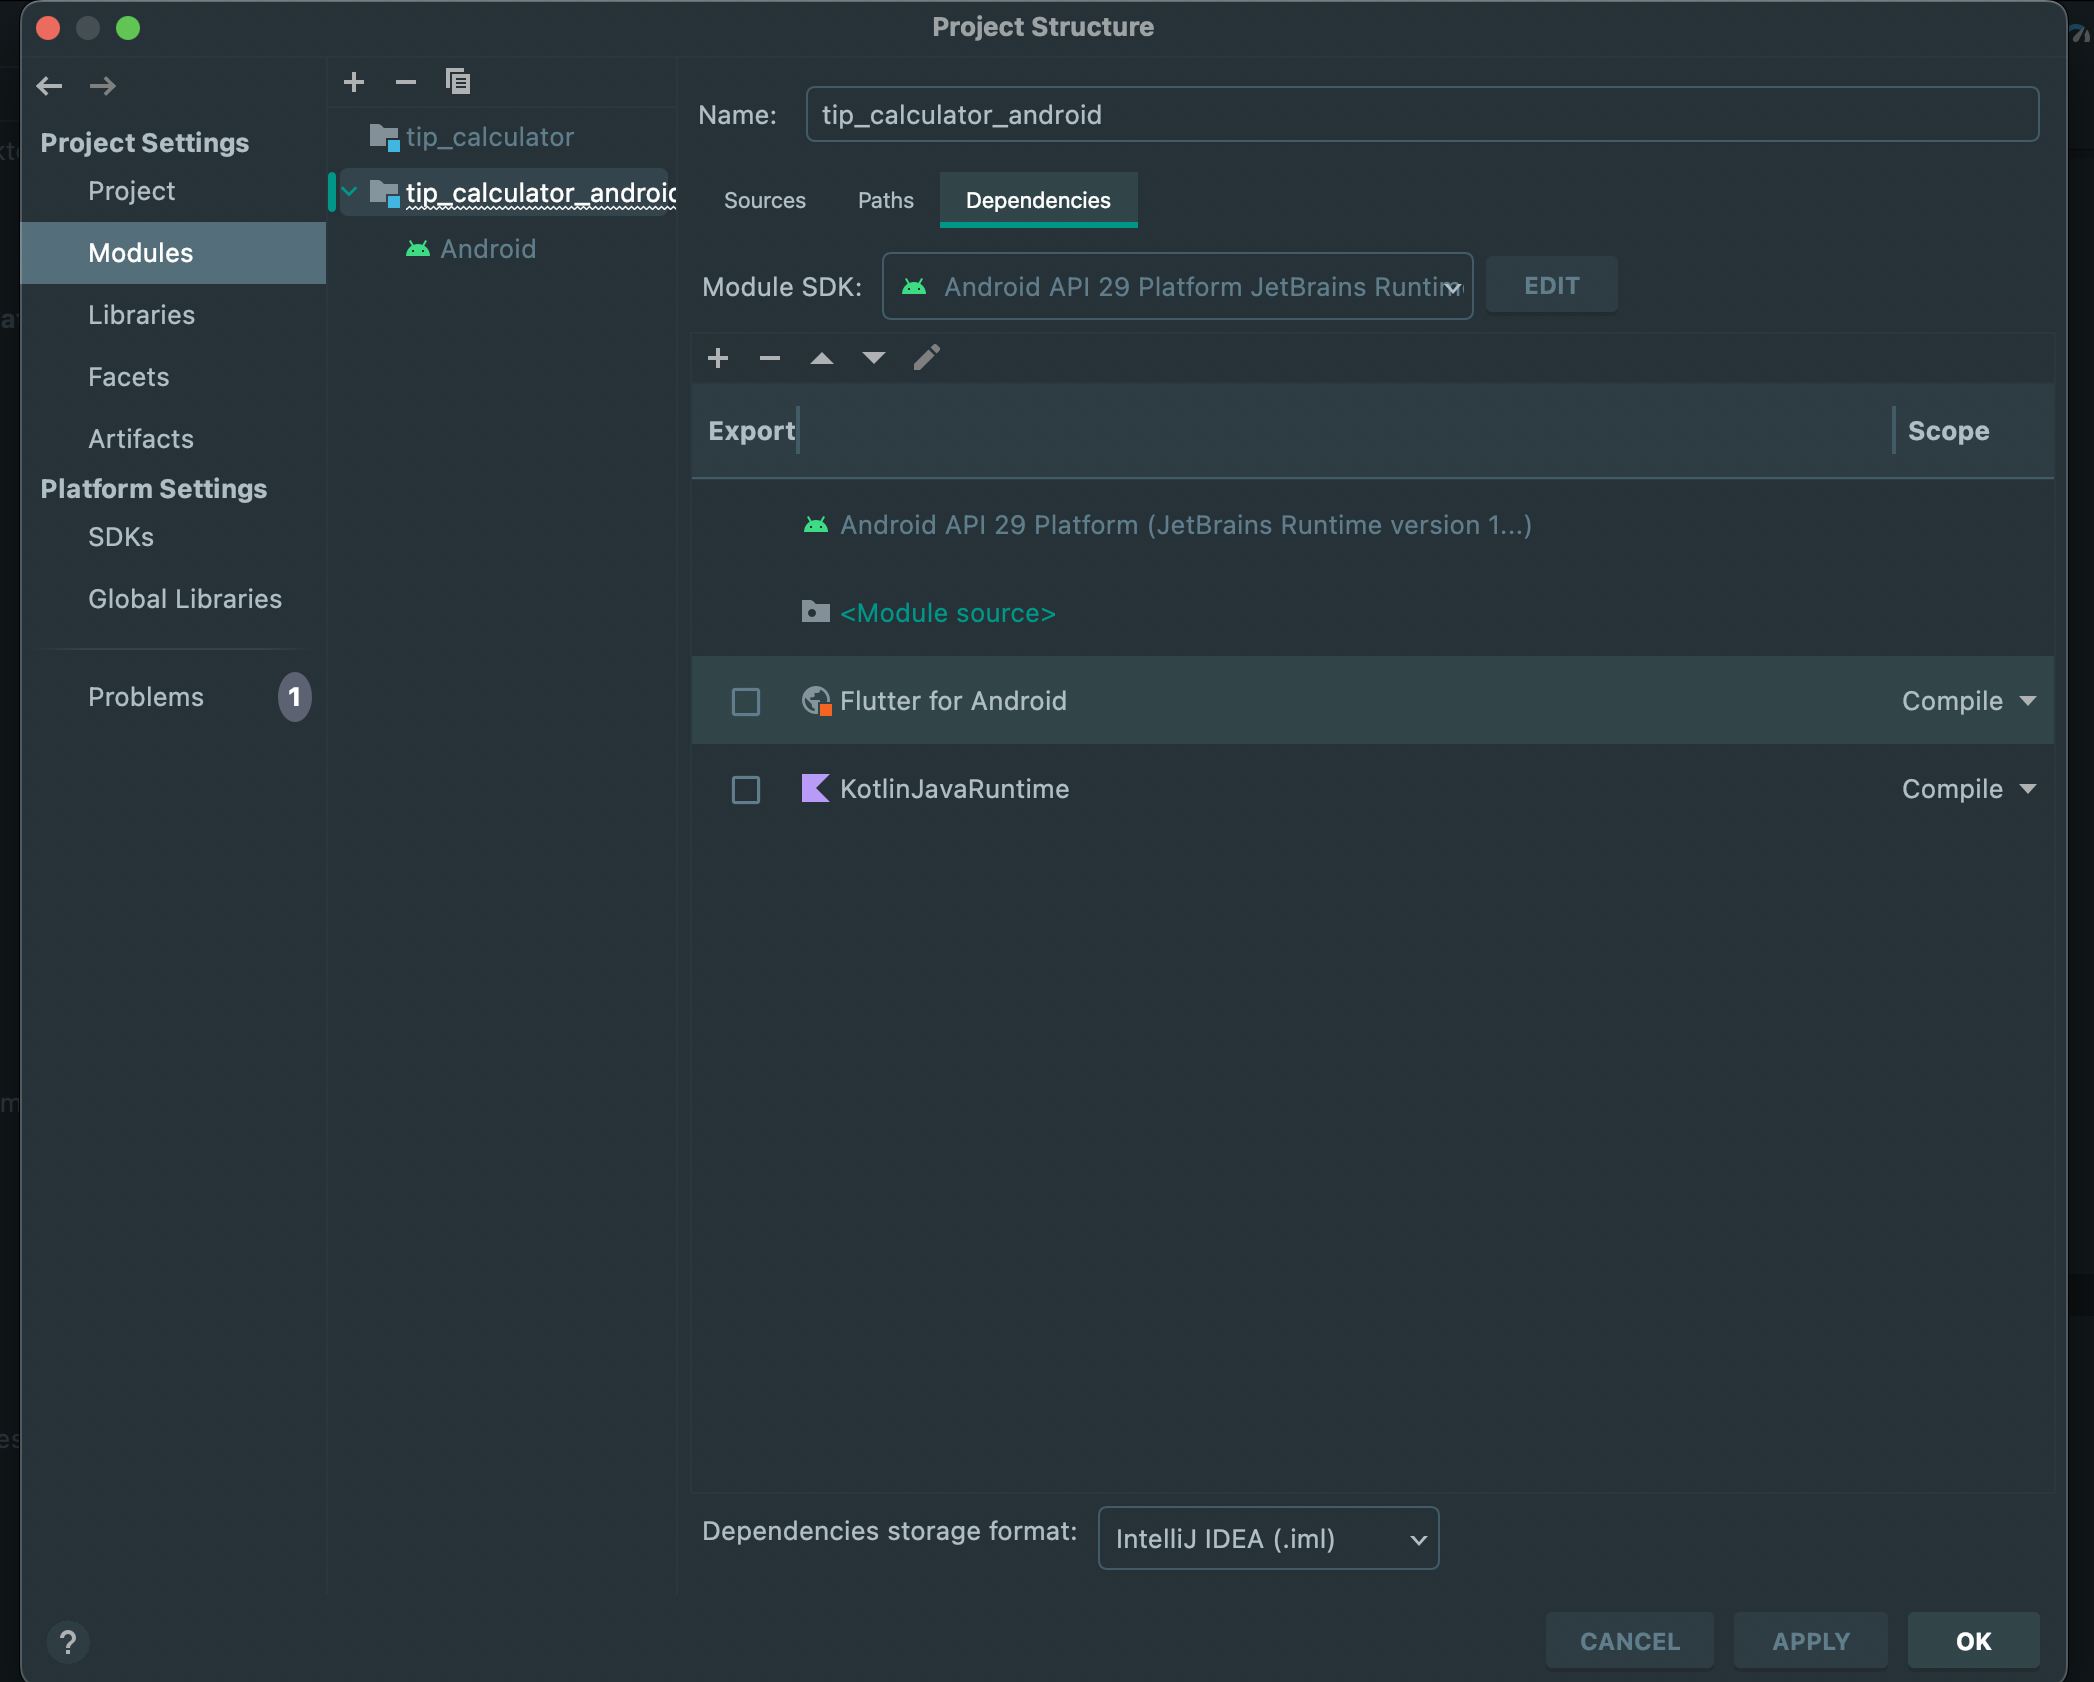Toggle export checkbox for Flutter for Android
This screenshot has width=2094, height=1682.
pos(746,701)
